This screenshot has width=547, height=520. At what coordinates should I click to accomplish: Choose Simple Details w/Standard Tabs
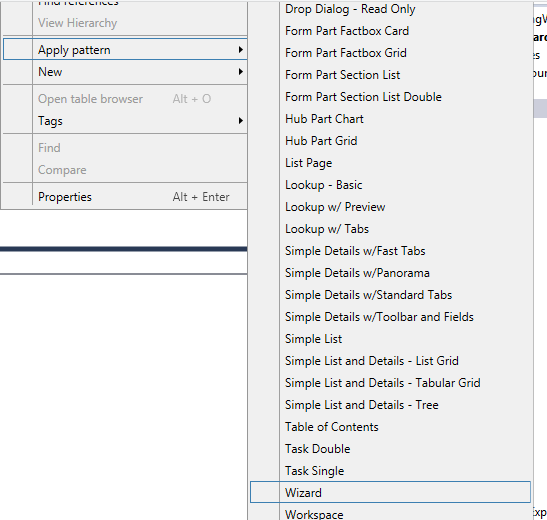tap(390, 295)
